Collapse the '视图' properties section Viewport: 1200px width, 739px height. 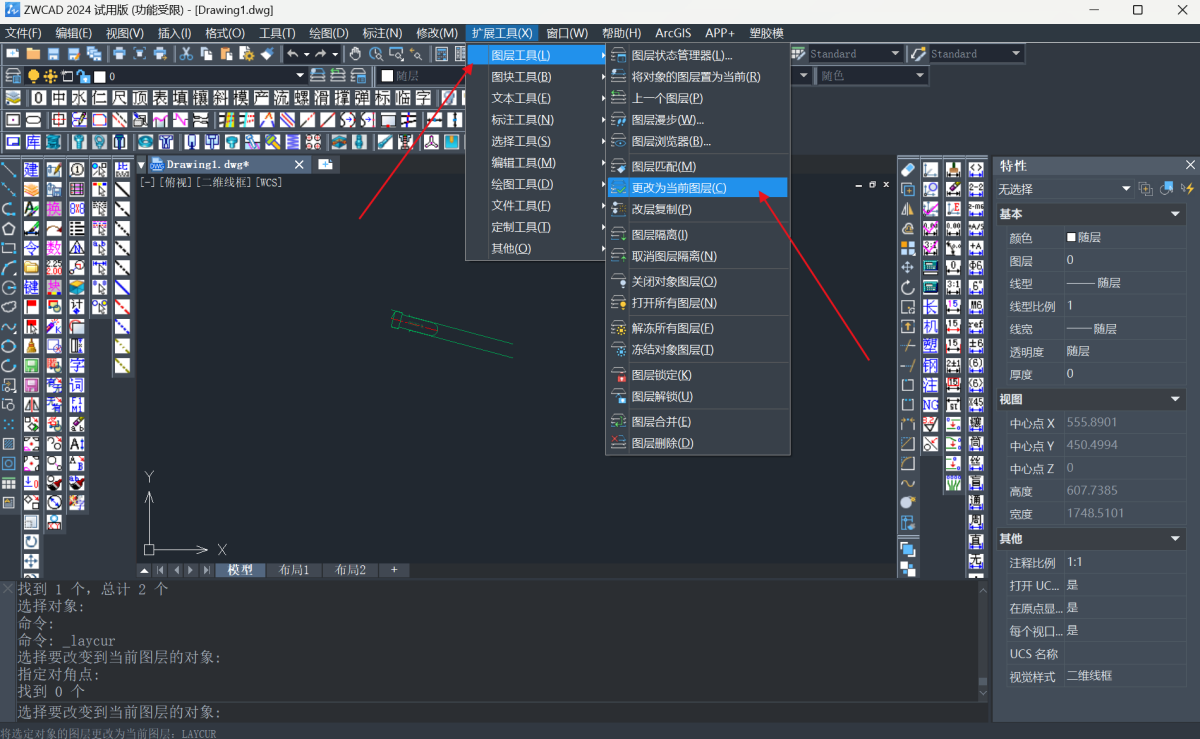pos(1176,399)
